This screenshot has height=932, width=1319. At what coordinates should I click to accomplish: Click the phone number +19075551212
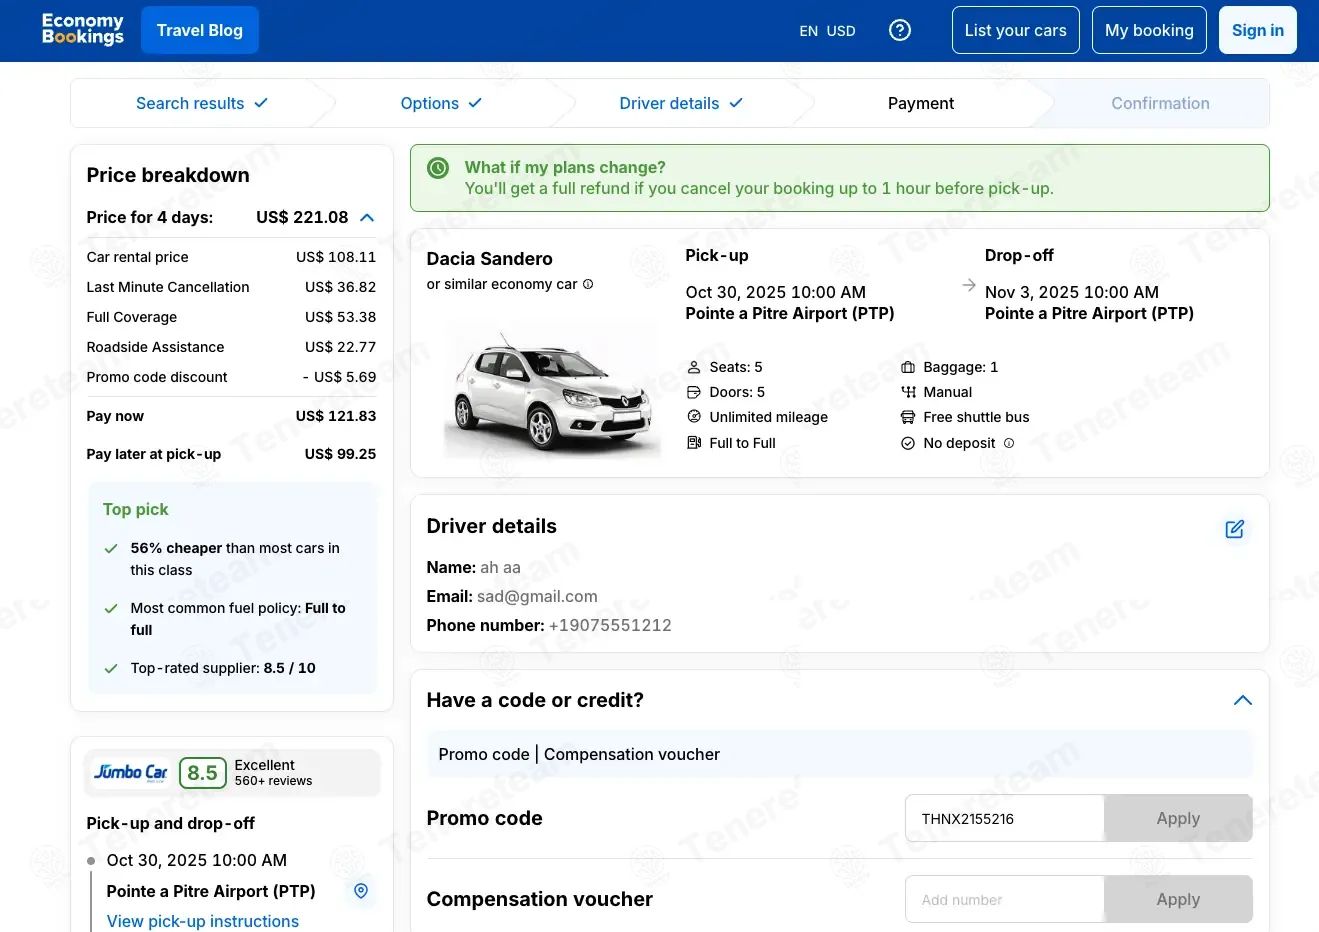(610, 625)
